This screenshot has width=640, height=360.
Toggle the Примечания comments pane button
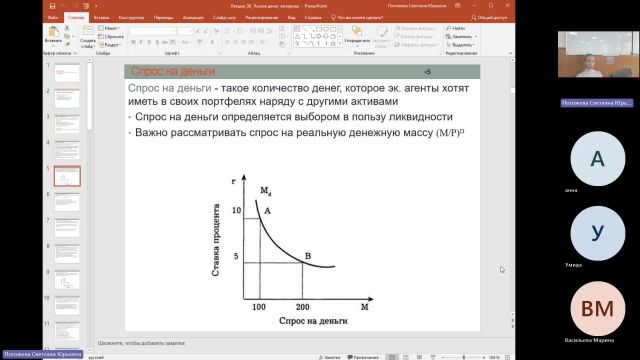tap(363, 357)
